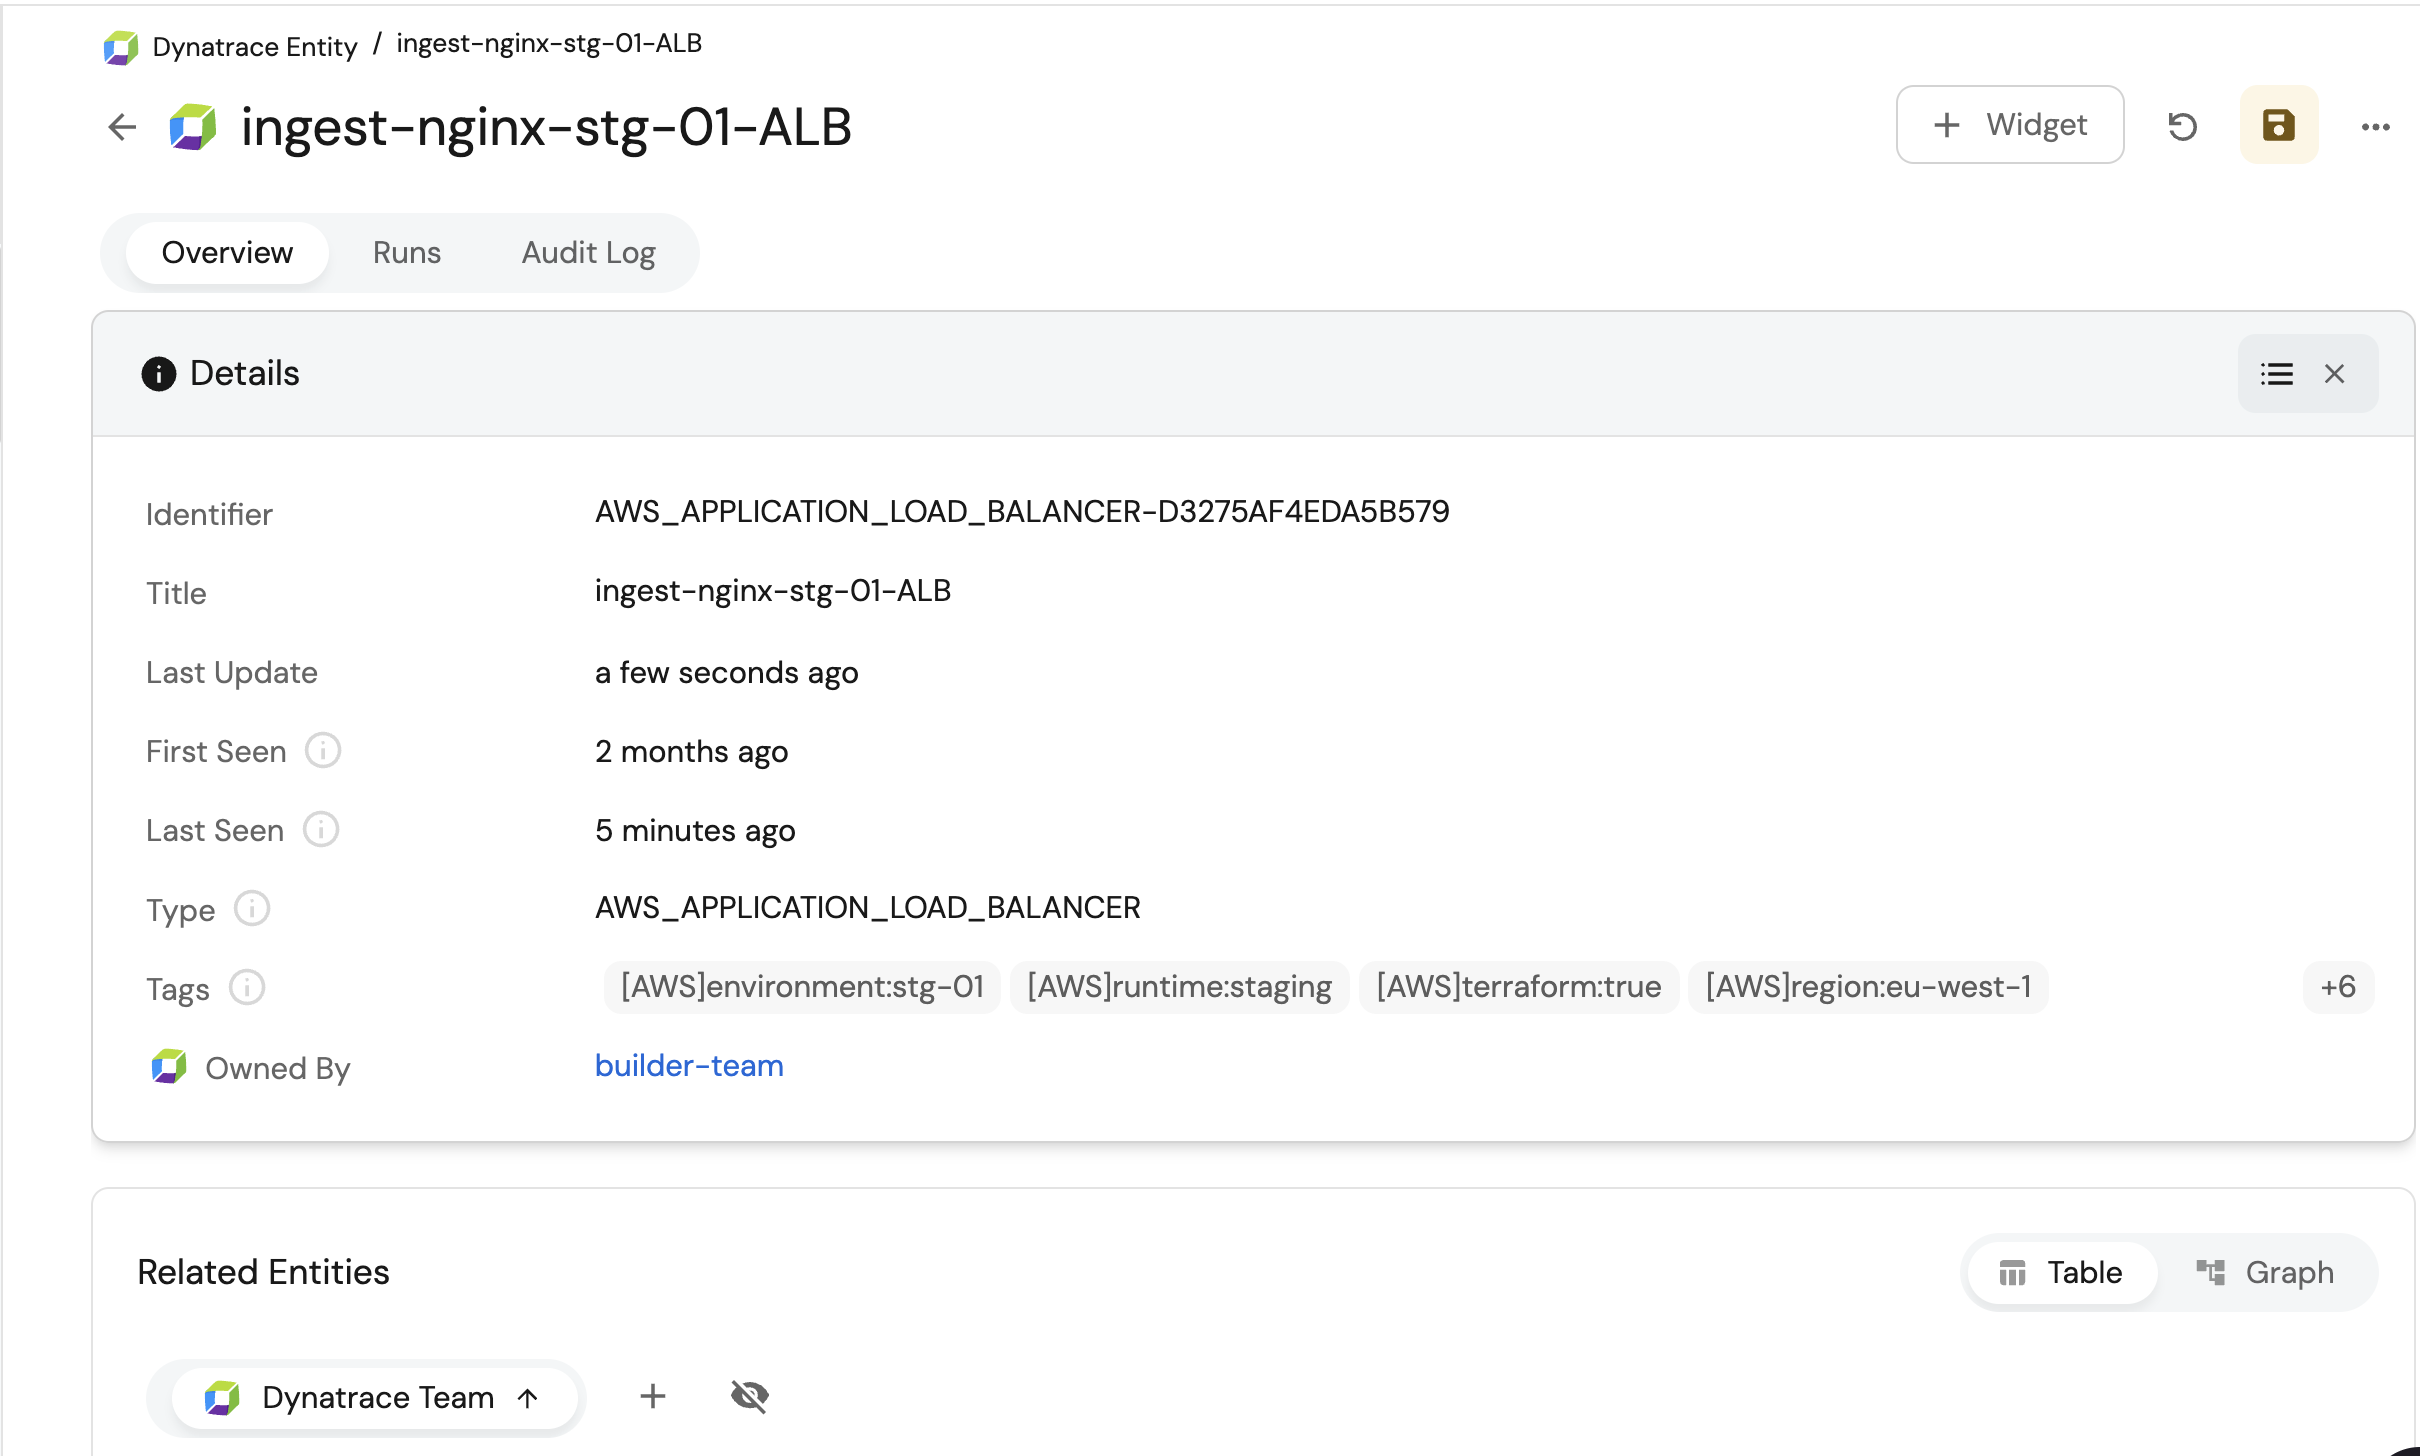This screenshot has width=2420, height=1456.
Task: Click the info icon next to Tags
Action: click(x=247, y=988)
